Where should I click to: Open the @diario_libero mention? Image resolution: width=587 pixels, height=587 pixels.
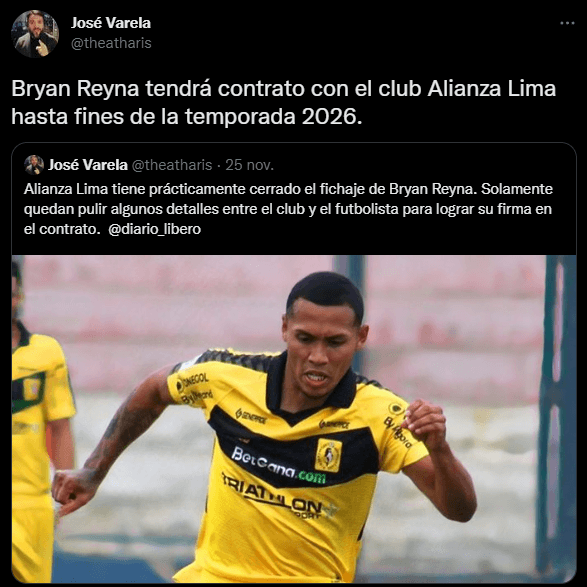click(155, 229)
